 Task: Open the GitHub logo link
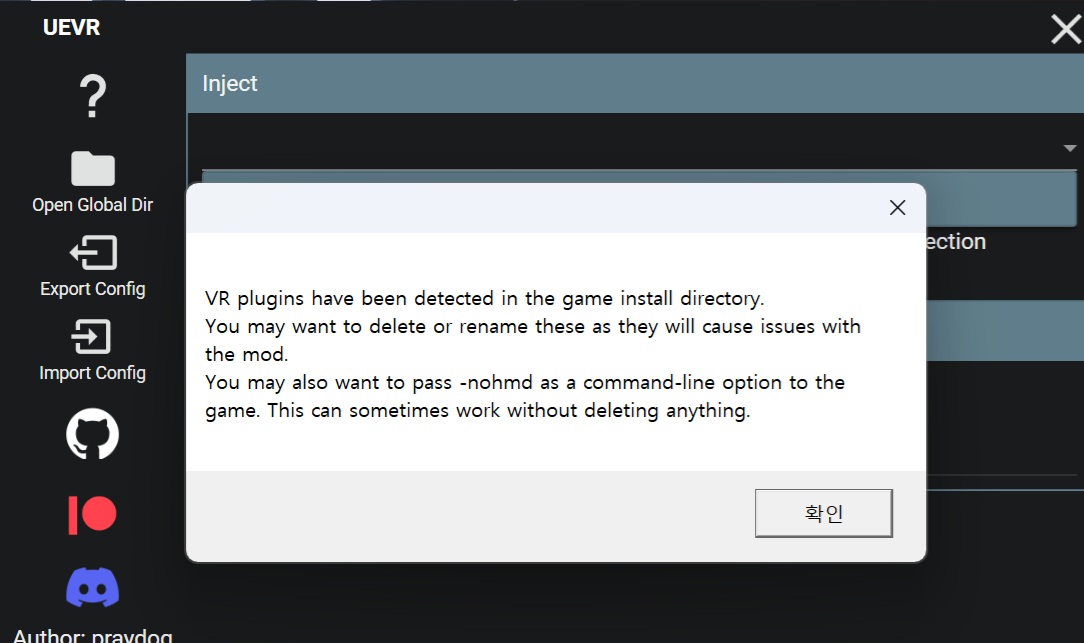(x=93, y=434)
